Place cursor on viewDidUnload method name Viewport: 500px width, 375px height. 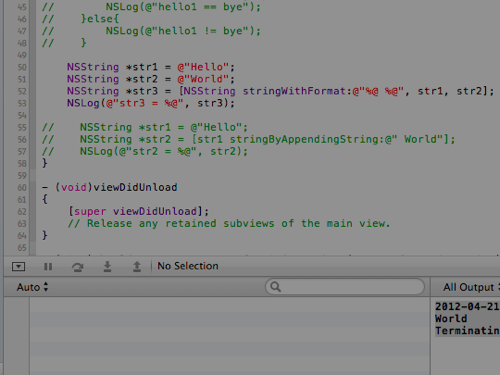(135, 187)
